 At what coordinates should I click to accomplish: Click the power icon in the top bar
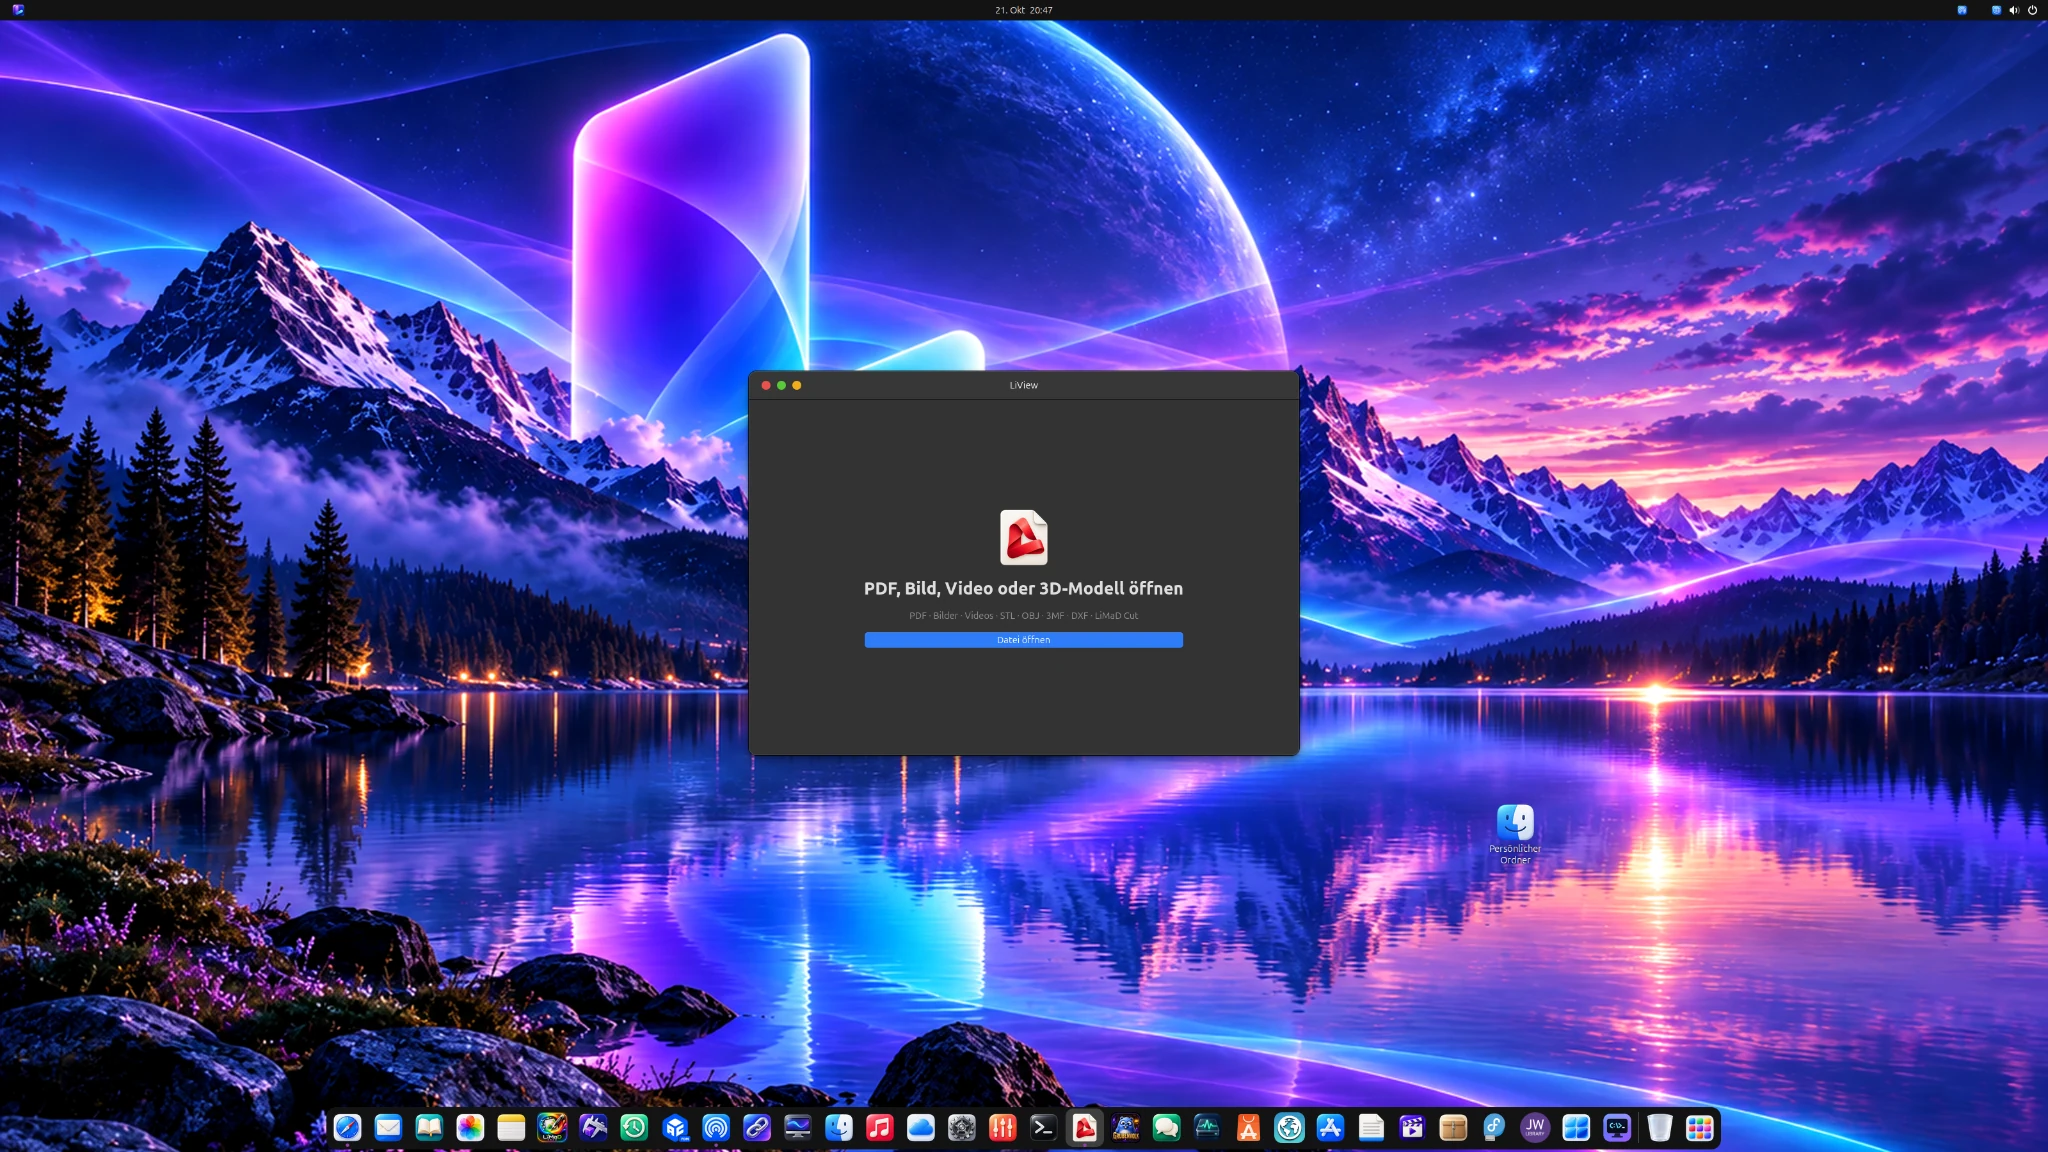(x=2032, y=10)
